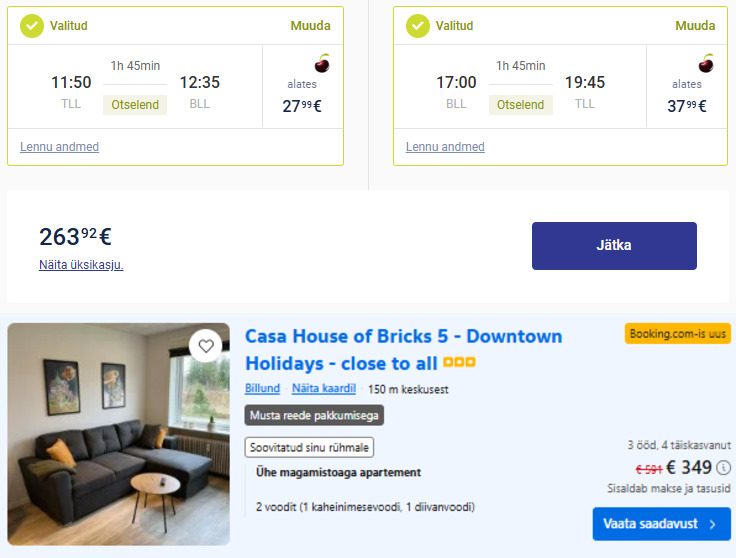Click the apartment living room photo

click(119, 434)
